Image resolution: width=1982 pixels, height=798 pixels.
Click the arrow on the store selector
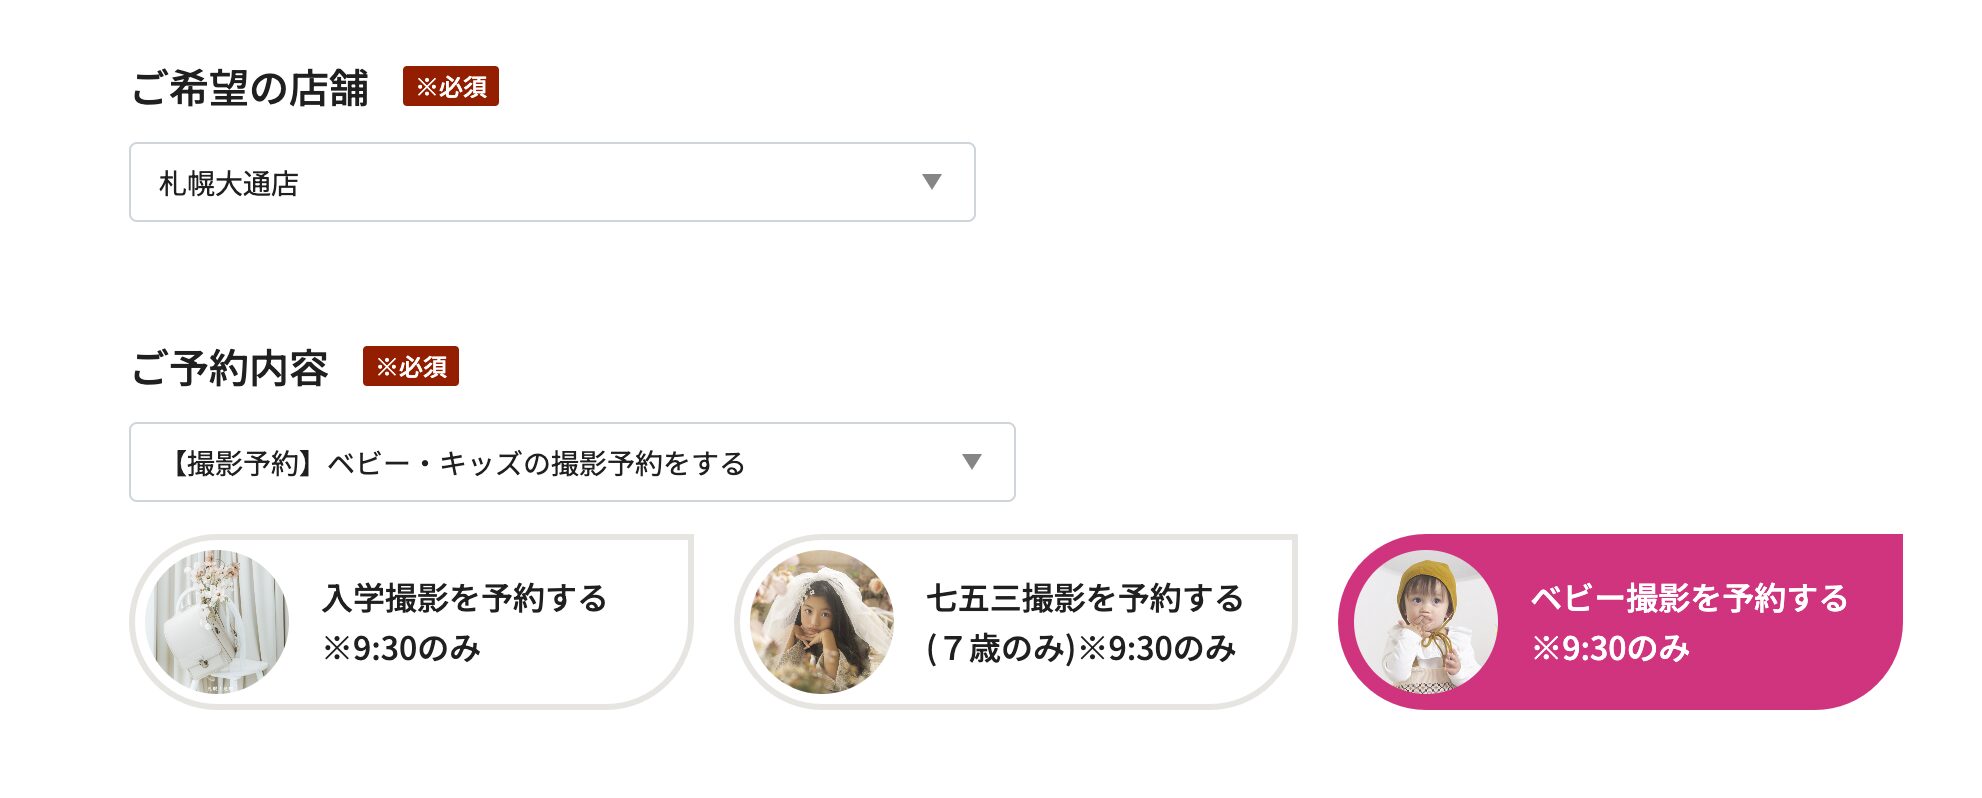coord(931,182)
